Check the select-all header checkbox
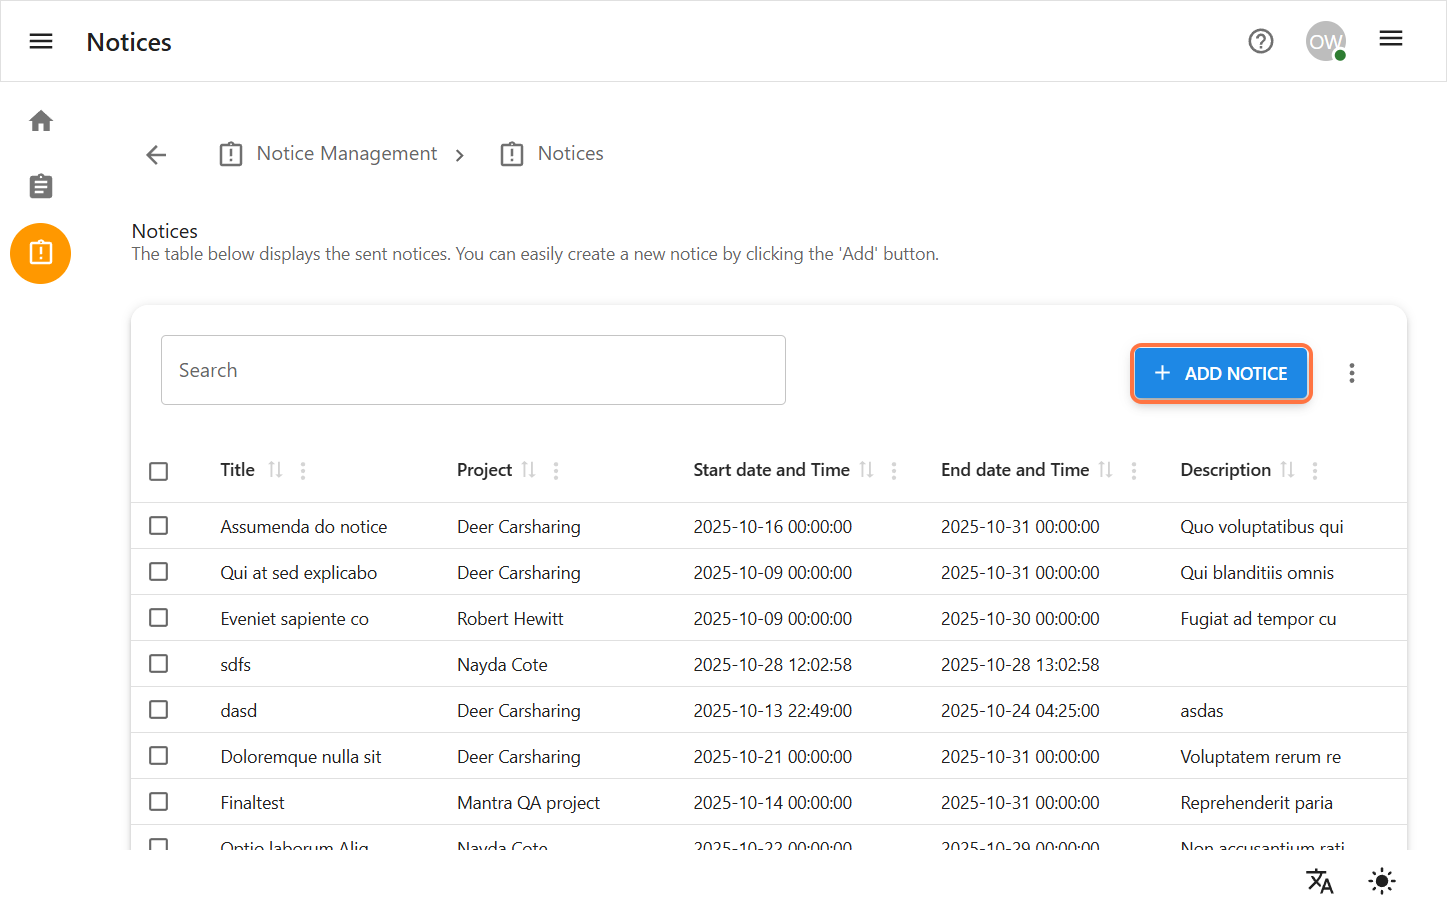This screenshot has width=1447, height=912. 159,471
